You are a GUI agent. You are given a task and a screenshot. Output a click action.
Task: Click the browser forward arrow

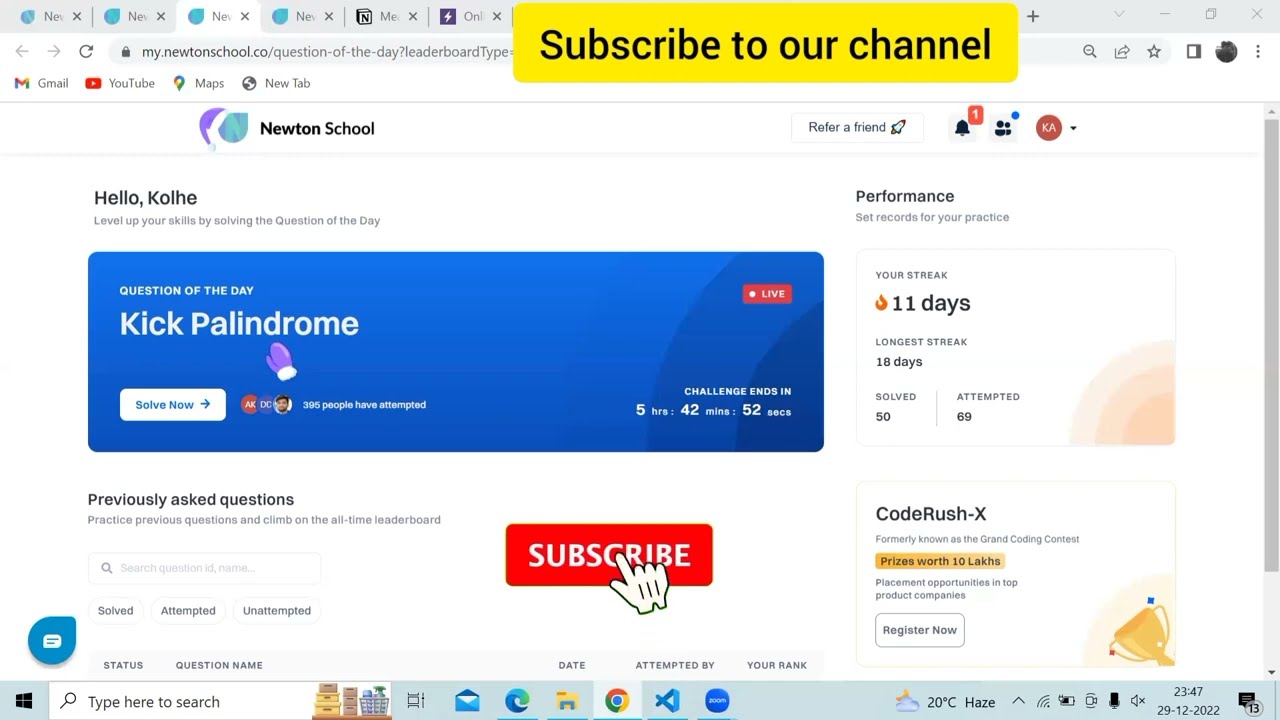[x=54, y=51]
